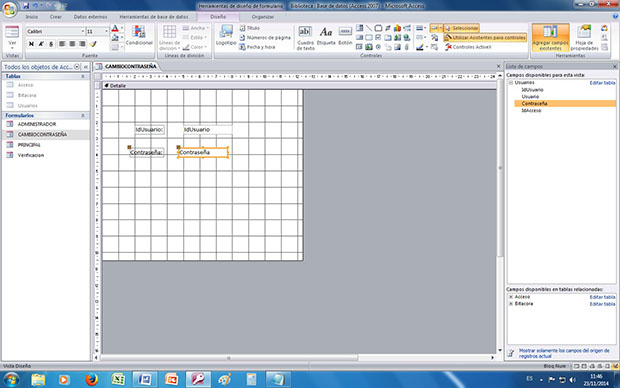Click the Fecha y hora icon

[x=257, y=47]
